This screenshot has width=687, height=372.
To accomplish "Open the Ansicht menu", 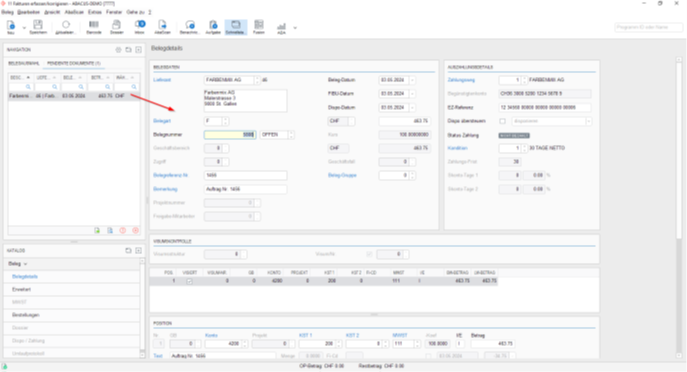I will coord(52,12).
